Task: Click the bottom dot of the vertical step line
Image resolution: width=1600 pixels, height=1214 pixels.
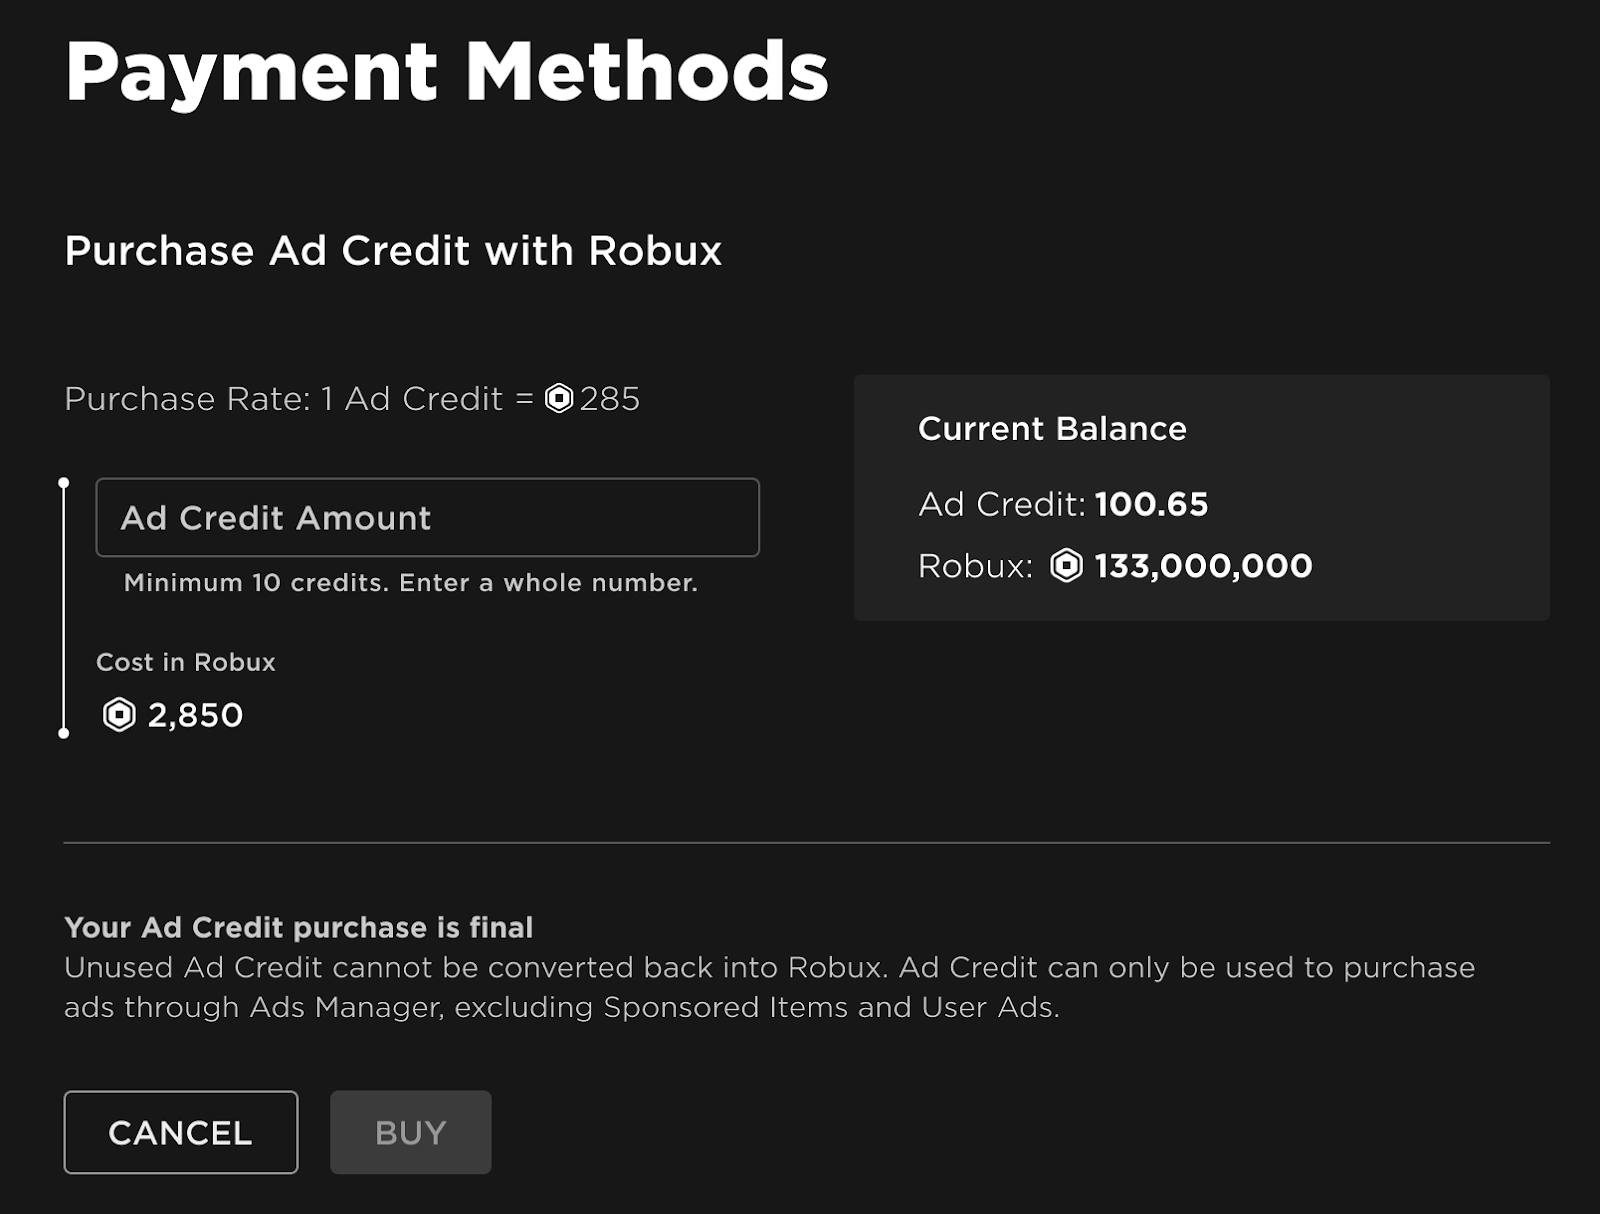Action: point(64,733)
